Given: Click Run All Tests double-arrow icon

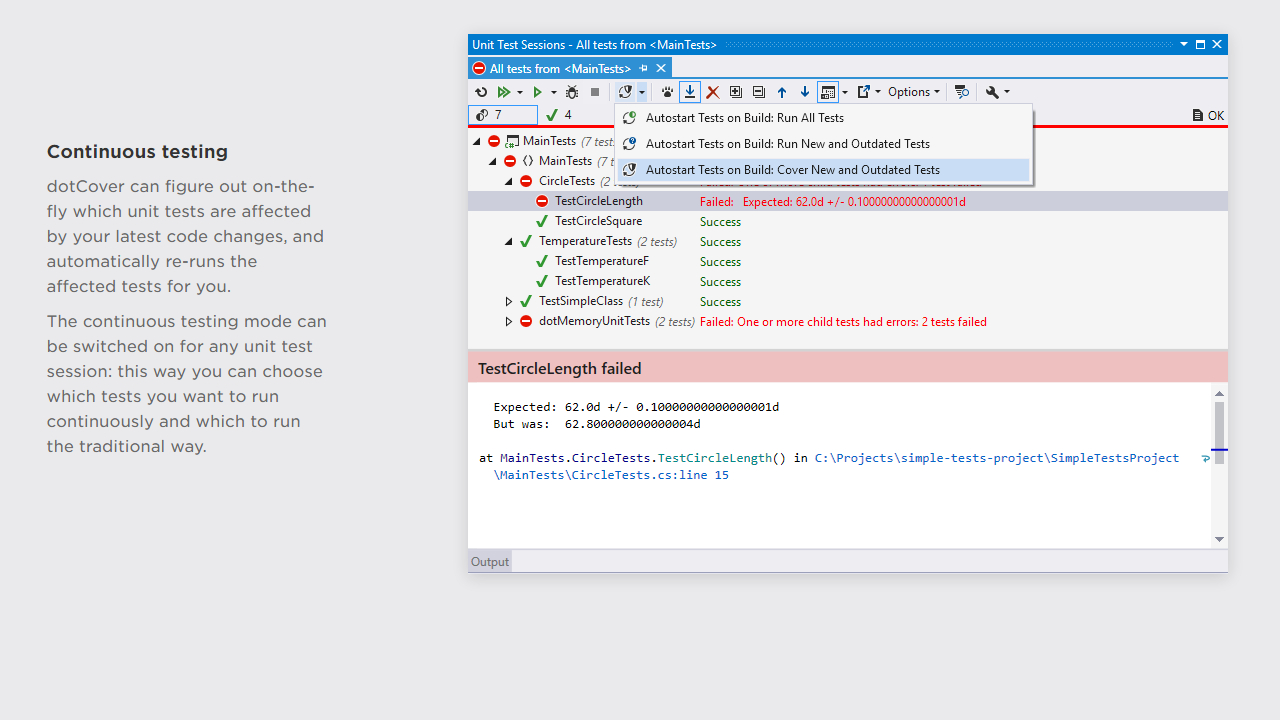Looking at the screenshot, I should coord(504,92).
